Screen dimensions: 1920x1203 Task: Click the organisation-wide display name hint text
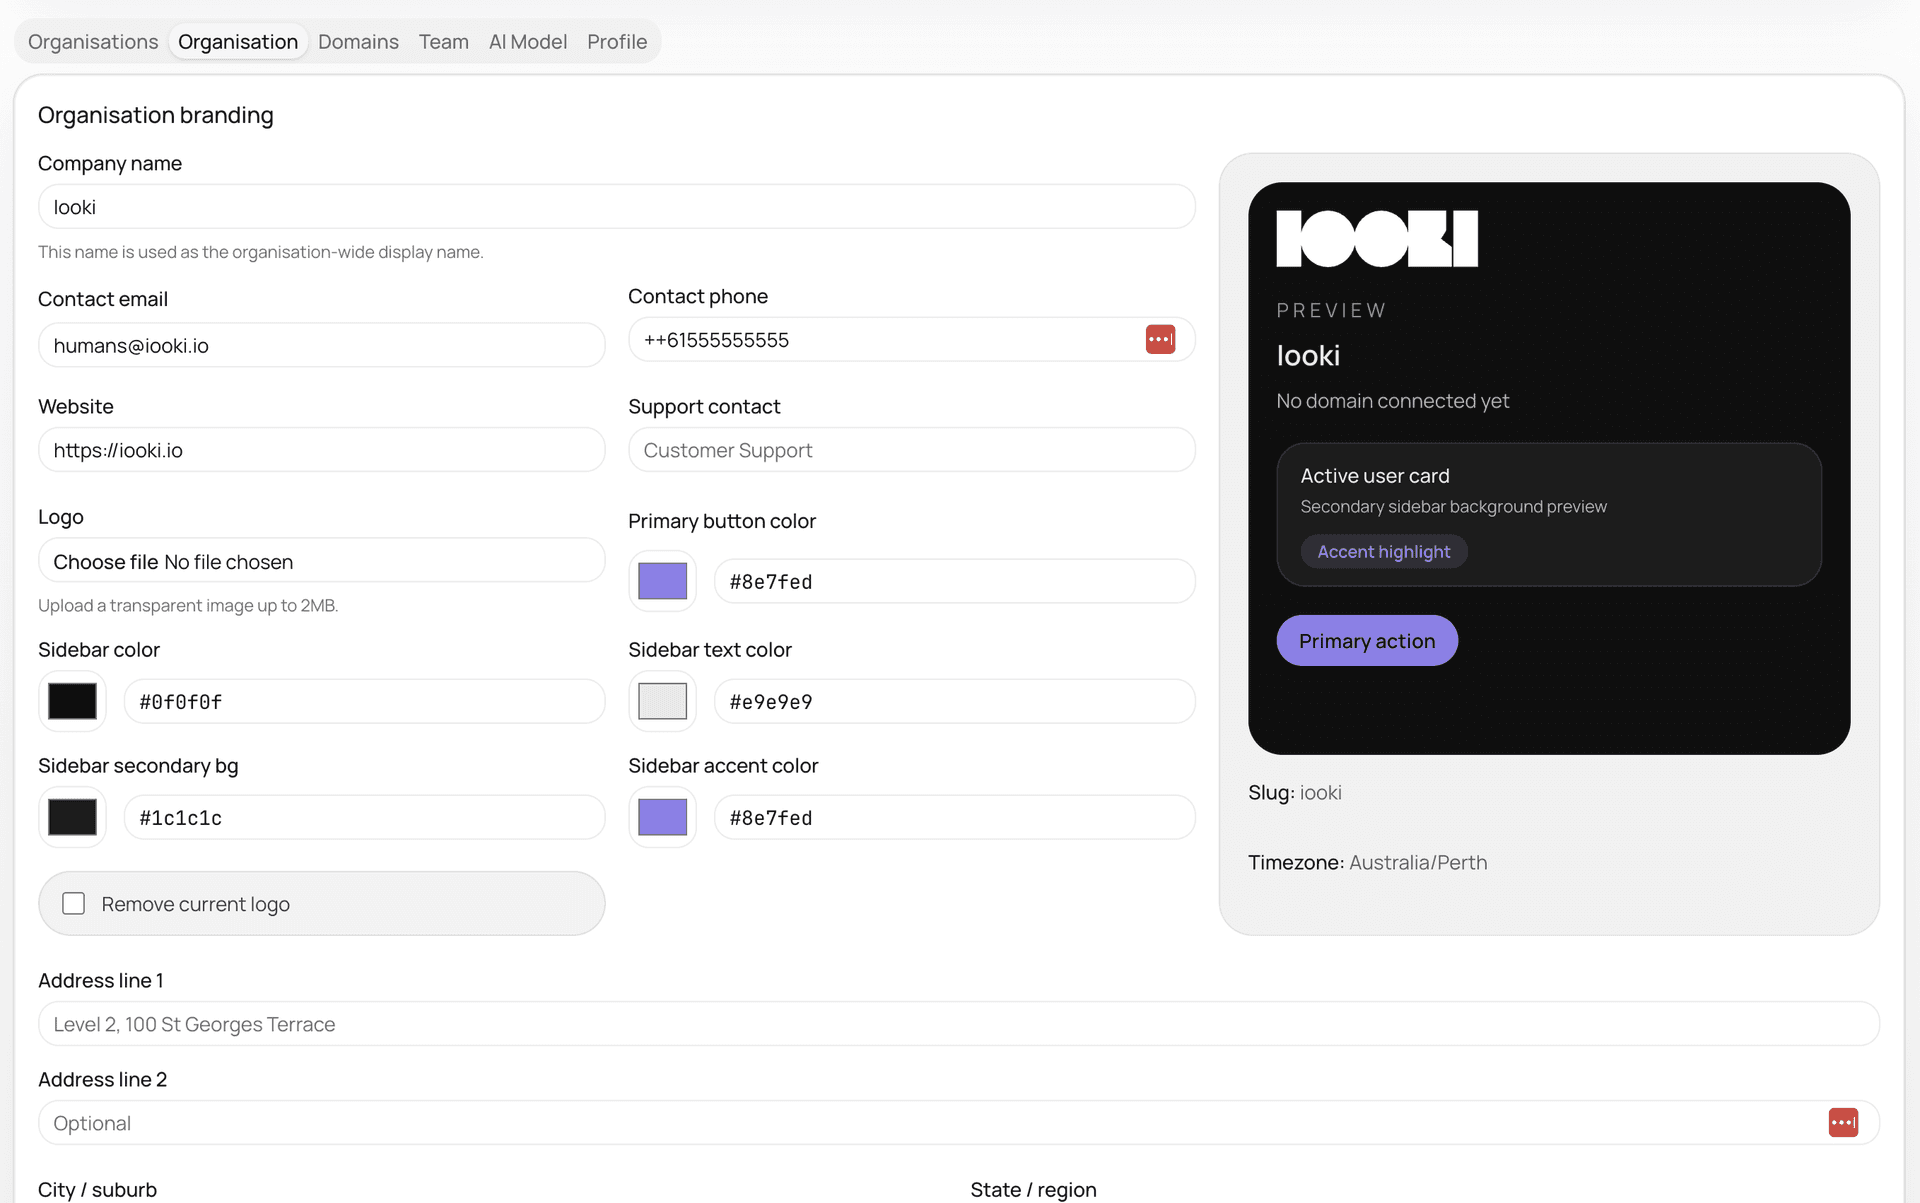261,252
